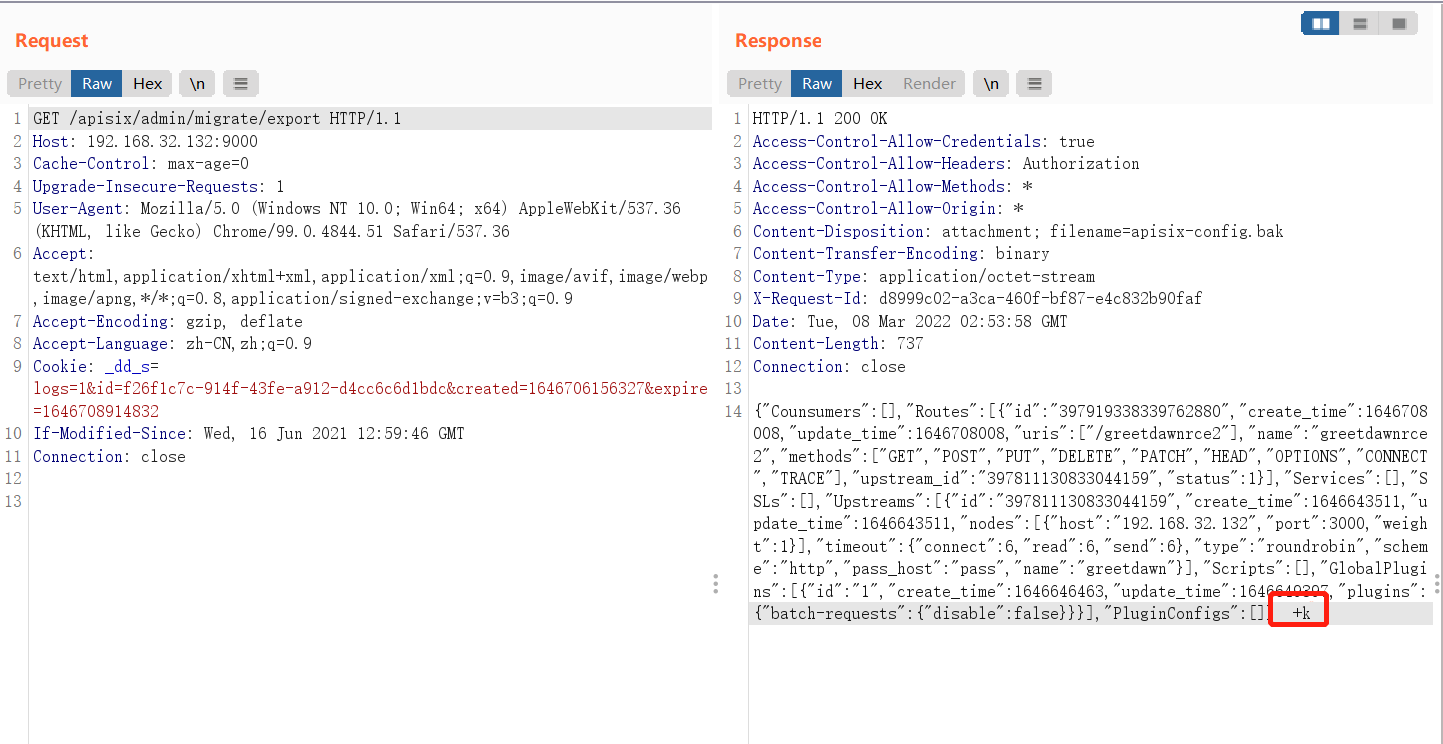Switch Response view to Raw tab
This screenshot has width=1443, height=744.
click(817, 84)
